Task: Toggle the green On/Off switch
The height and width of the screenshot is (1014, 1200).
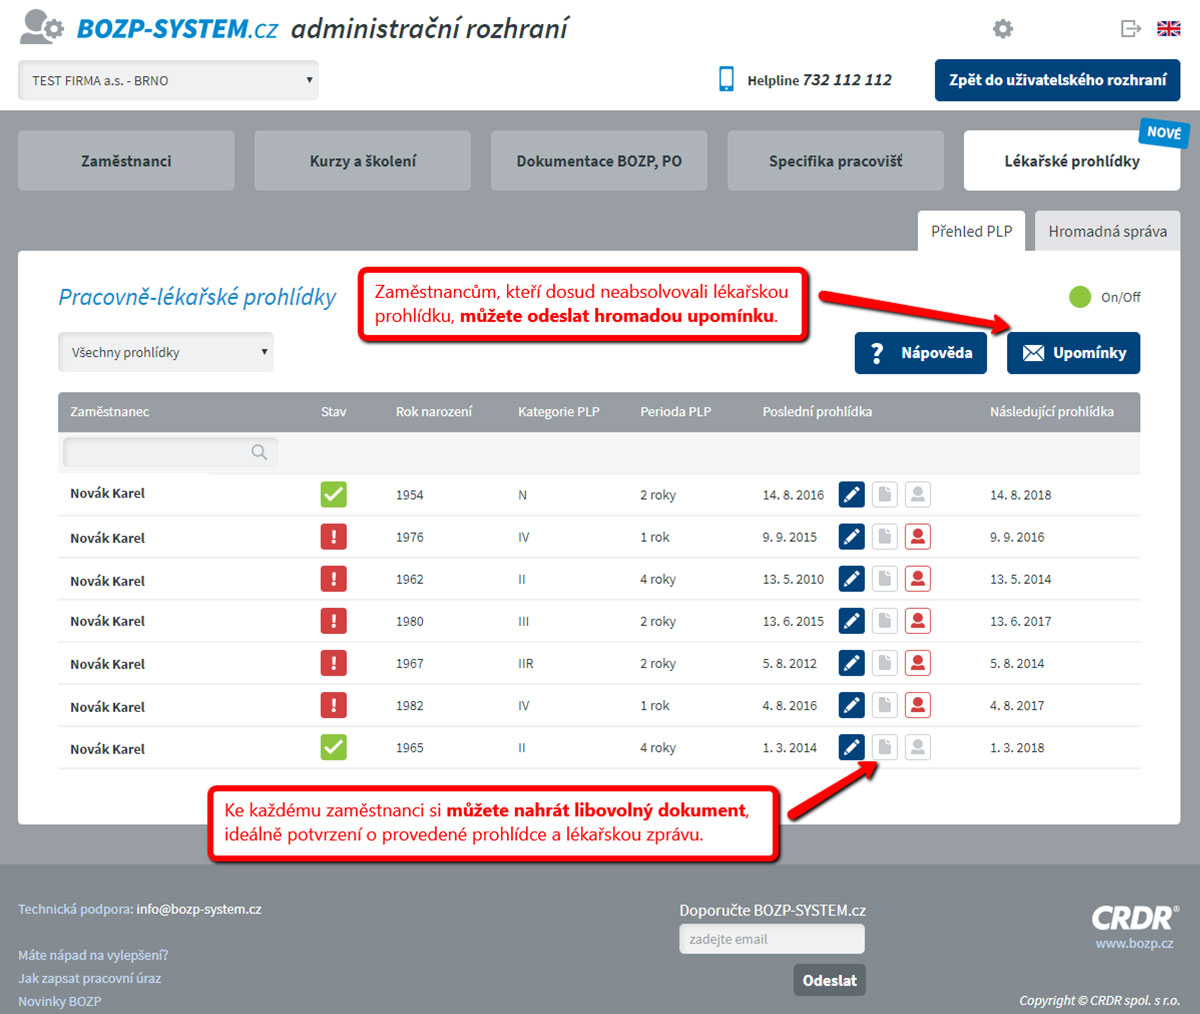Action: [x=1080, y=297]
